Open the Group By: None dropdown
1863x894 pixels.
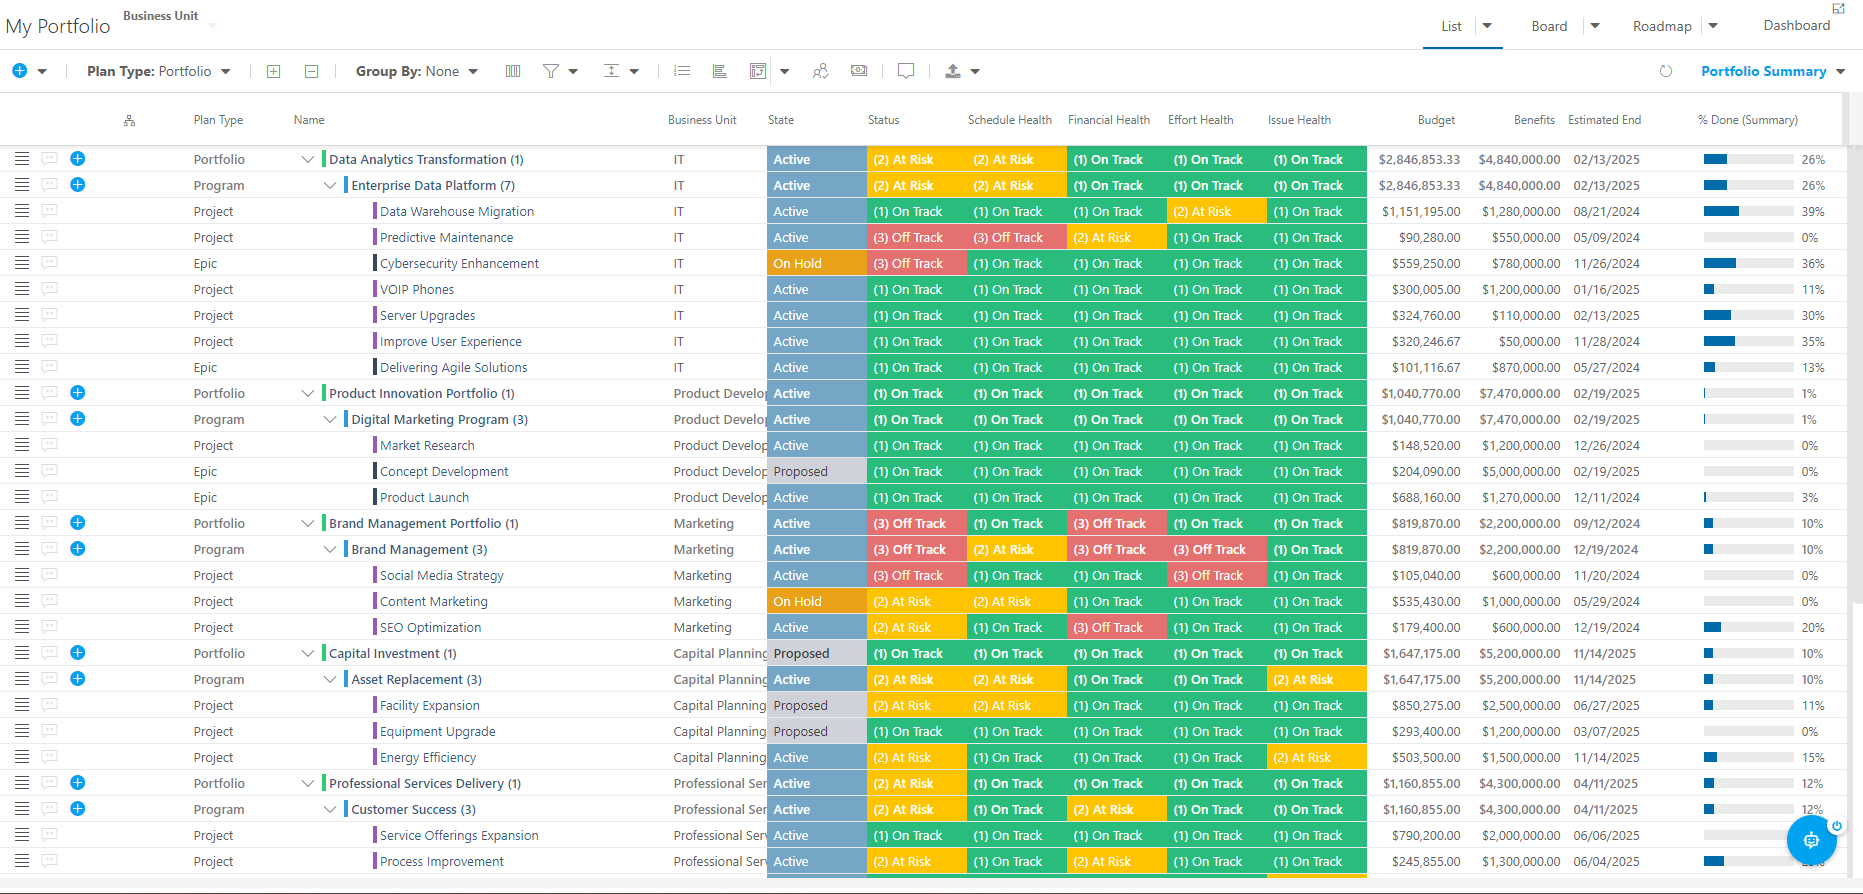[417, 71]
